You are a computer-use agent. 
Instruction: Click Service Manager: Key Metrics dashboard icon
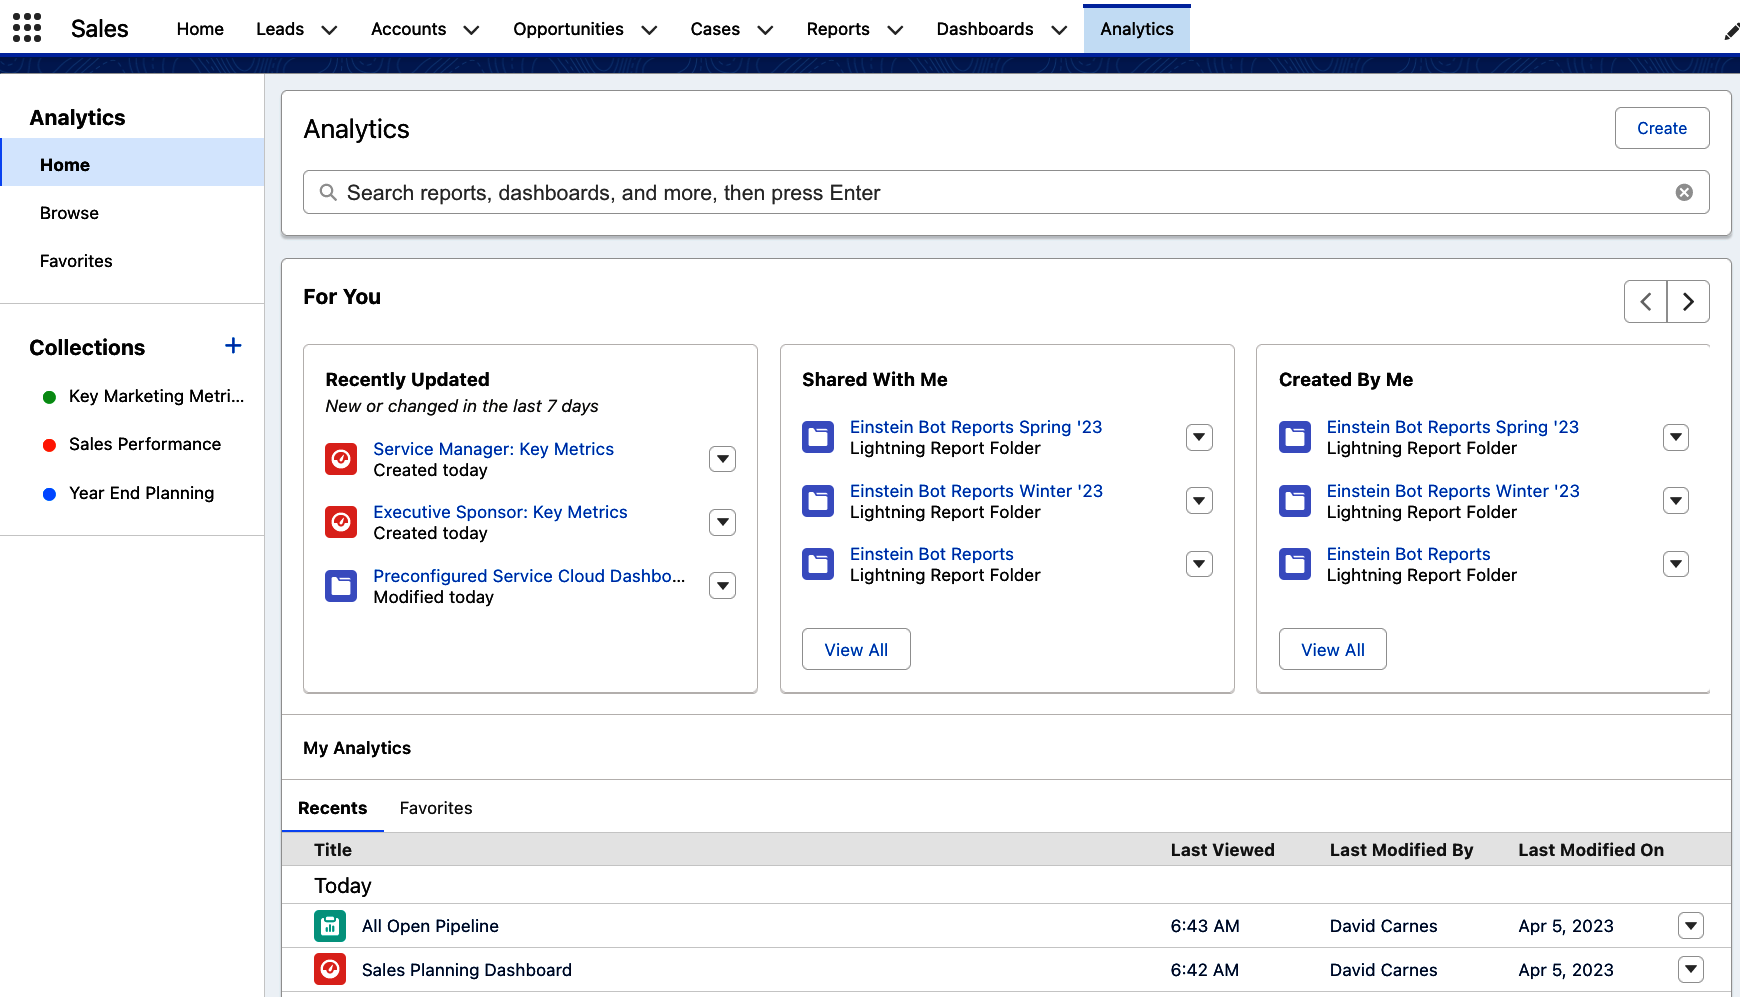coord(341,459)
